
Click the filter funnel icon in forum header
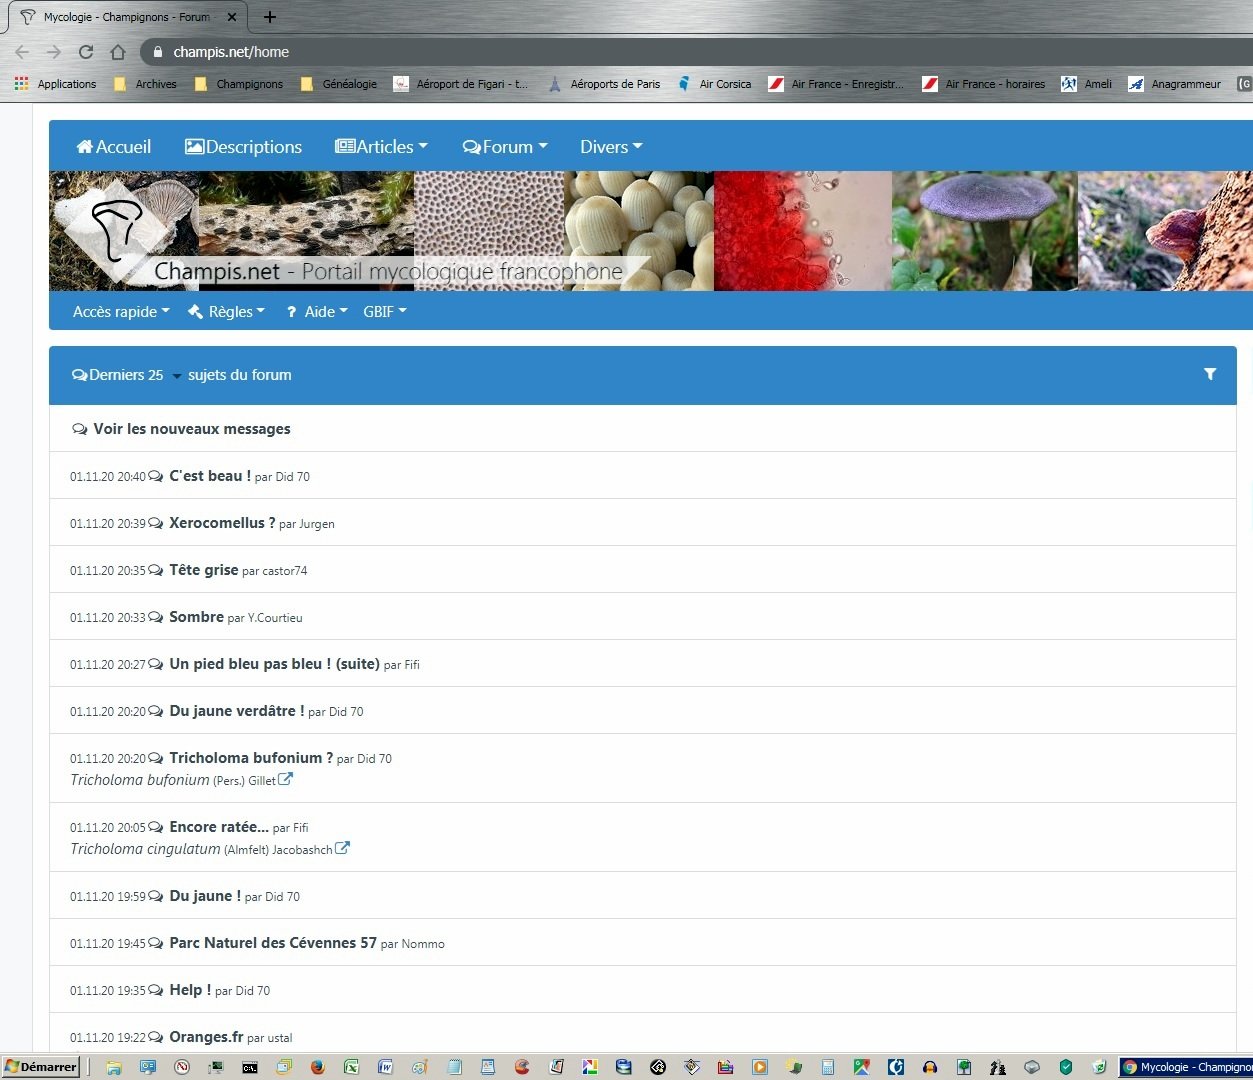(x=1209, y=374)
